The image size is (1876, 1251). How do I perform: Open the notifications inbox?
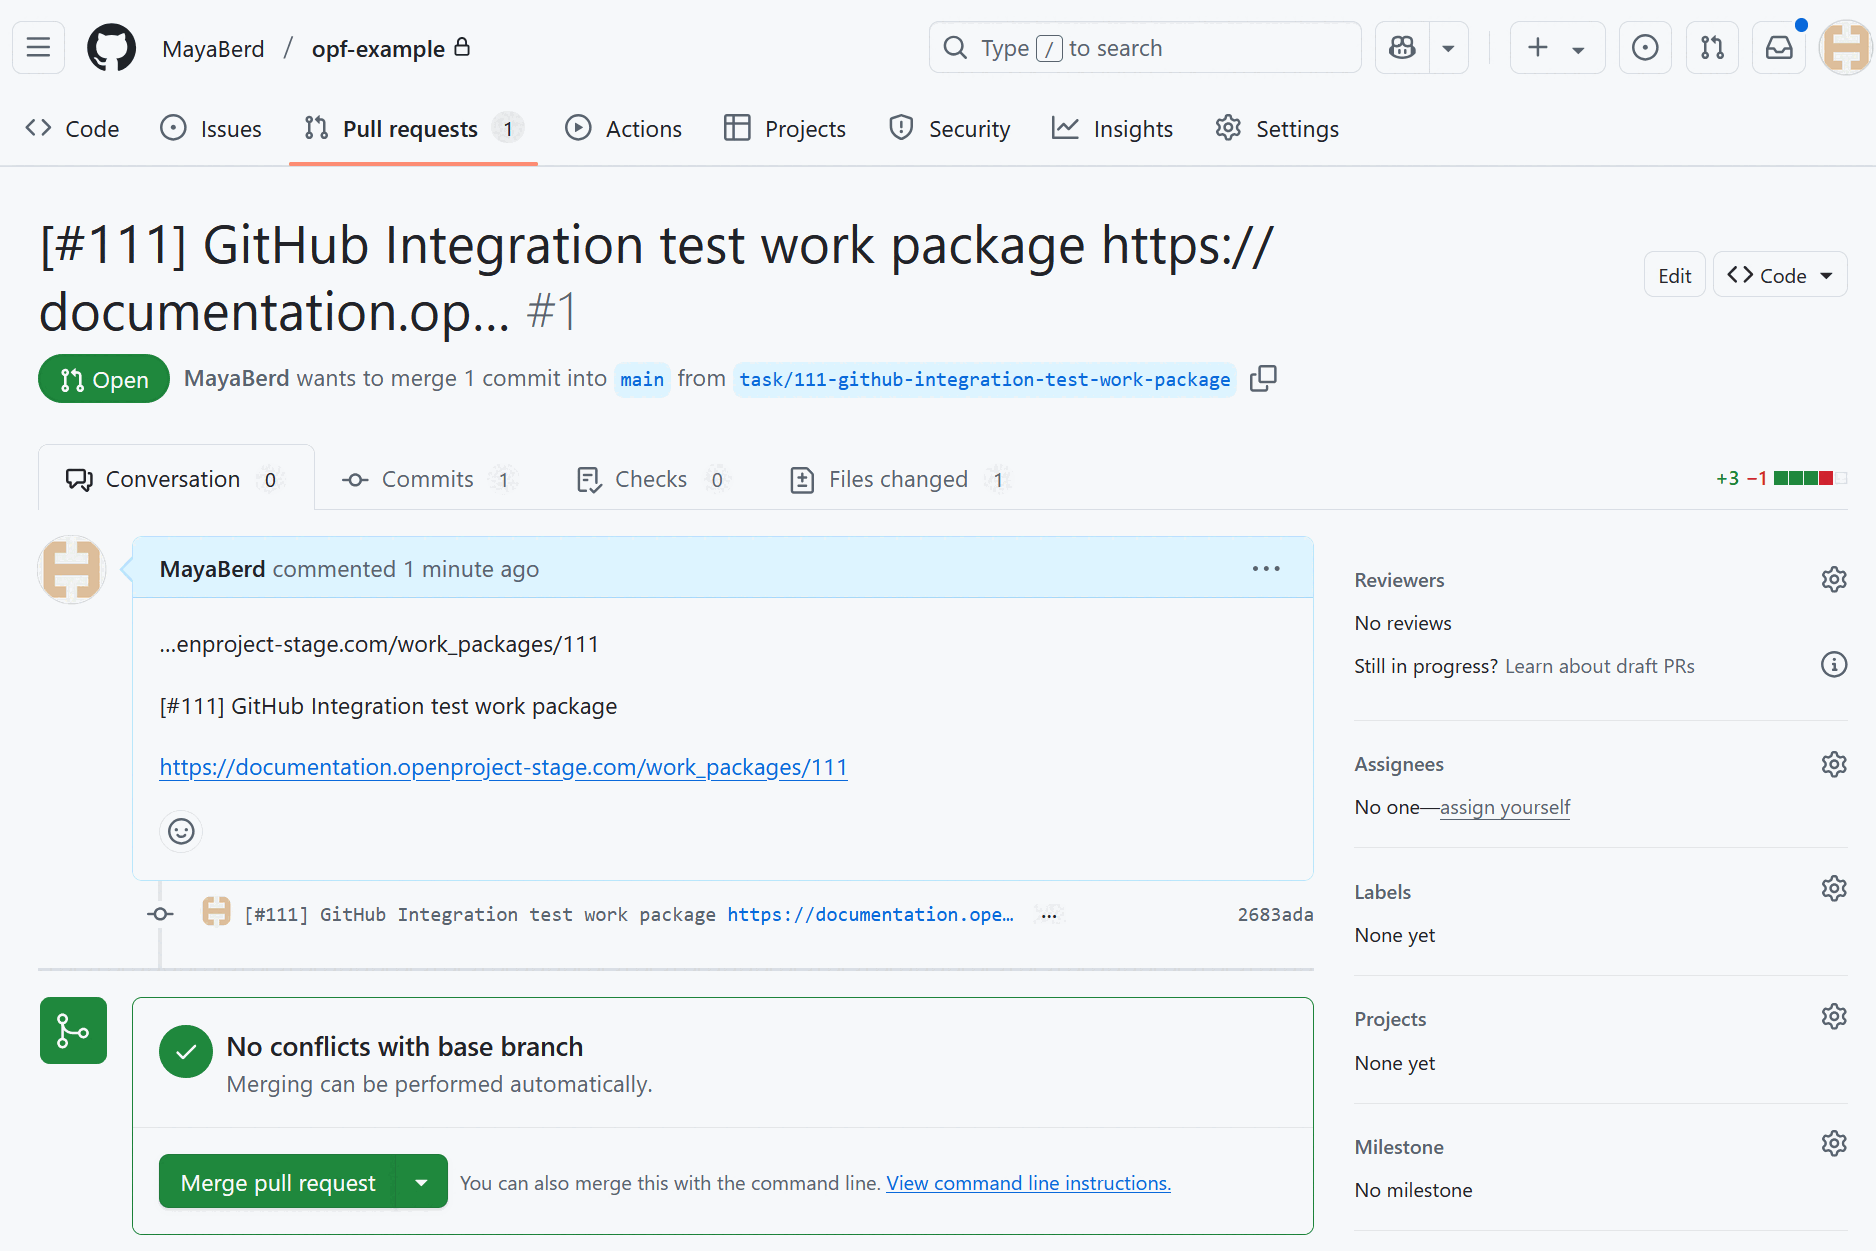click(x=1779, y=47)
